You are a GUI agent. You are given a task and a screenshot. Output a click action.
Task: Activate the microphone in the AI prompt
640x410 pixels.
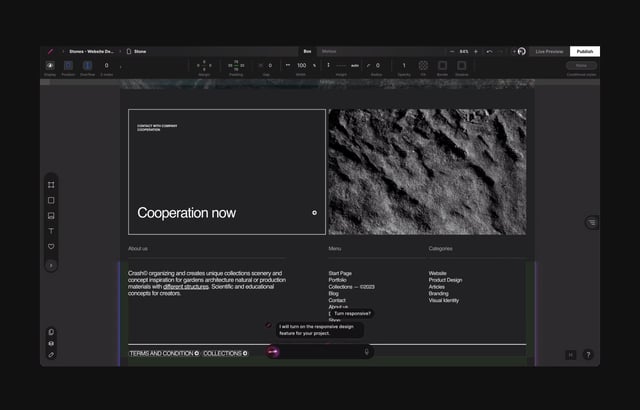(x=367, y=351)
